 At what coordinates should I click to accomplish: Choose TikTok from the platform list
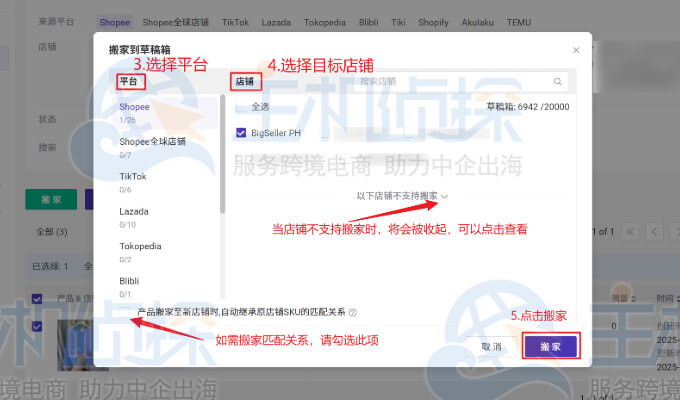[x=133, y=176]
